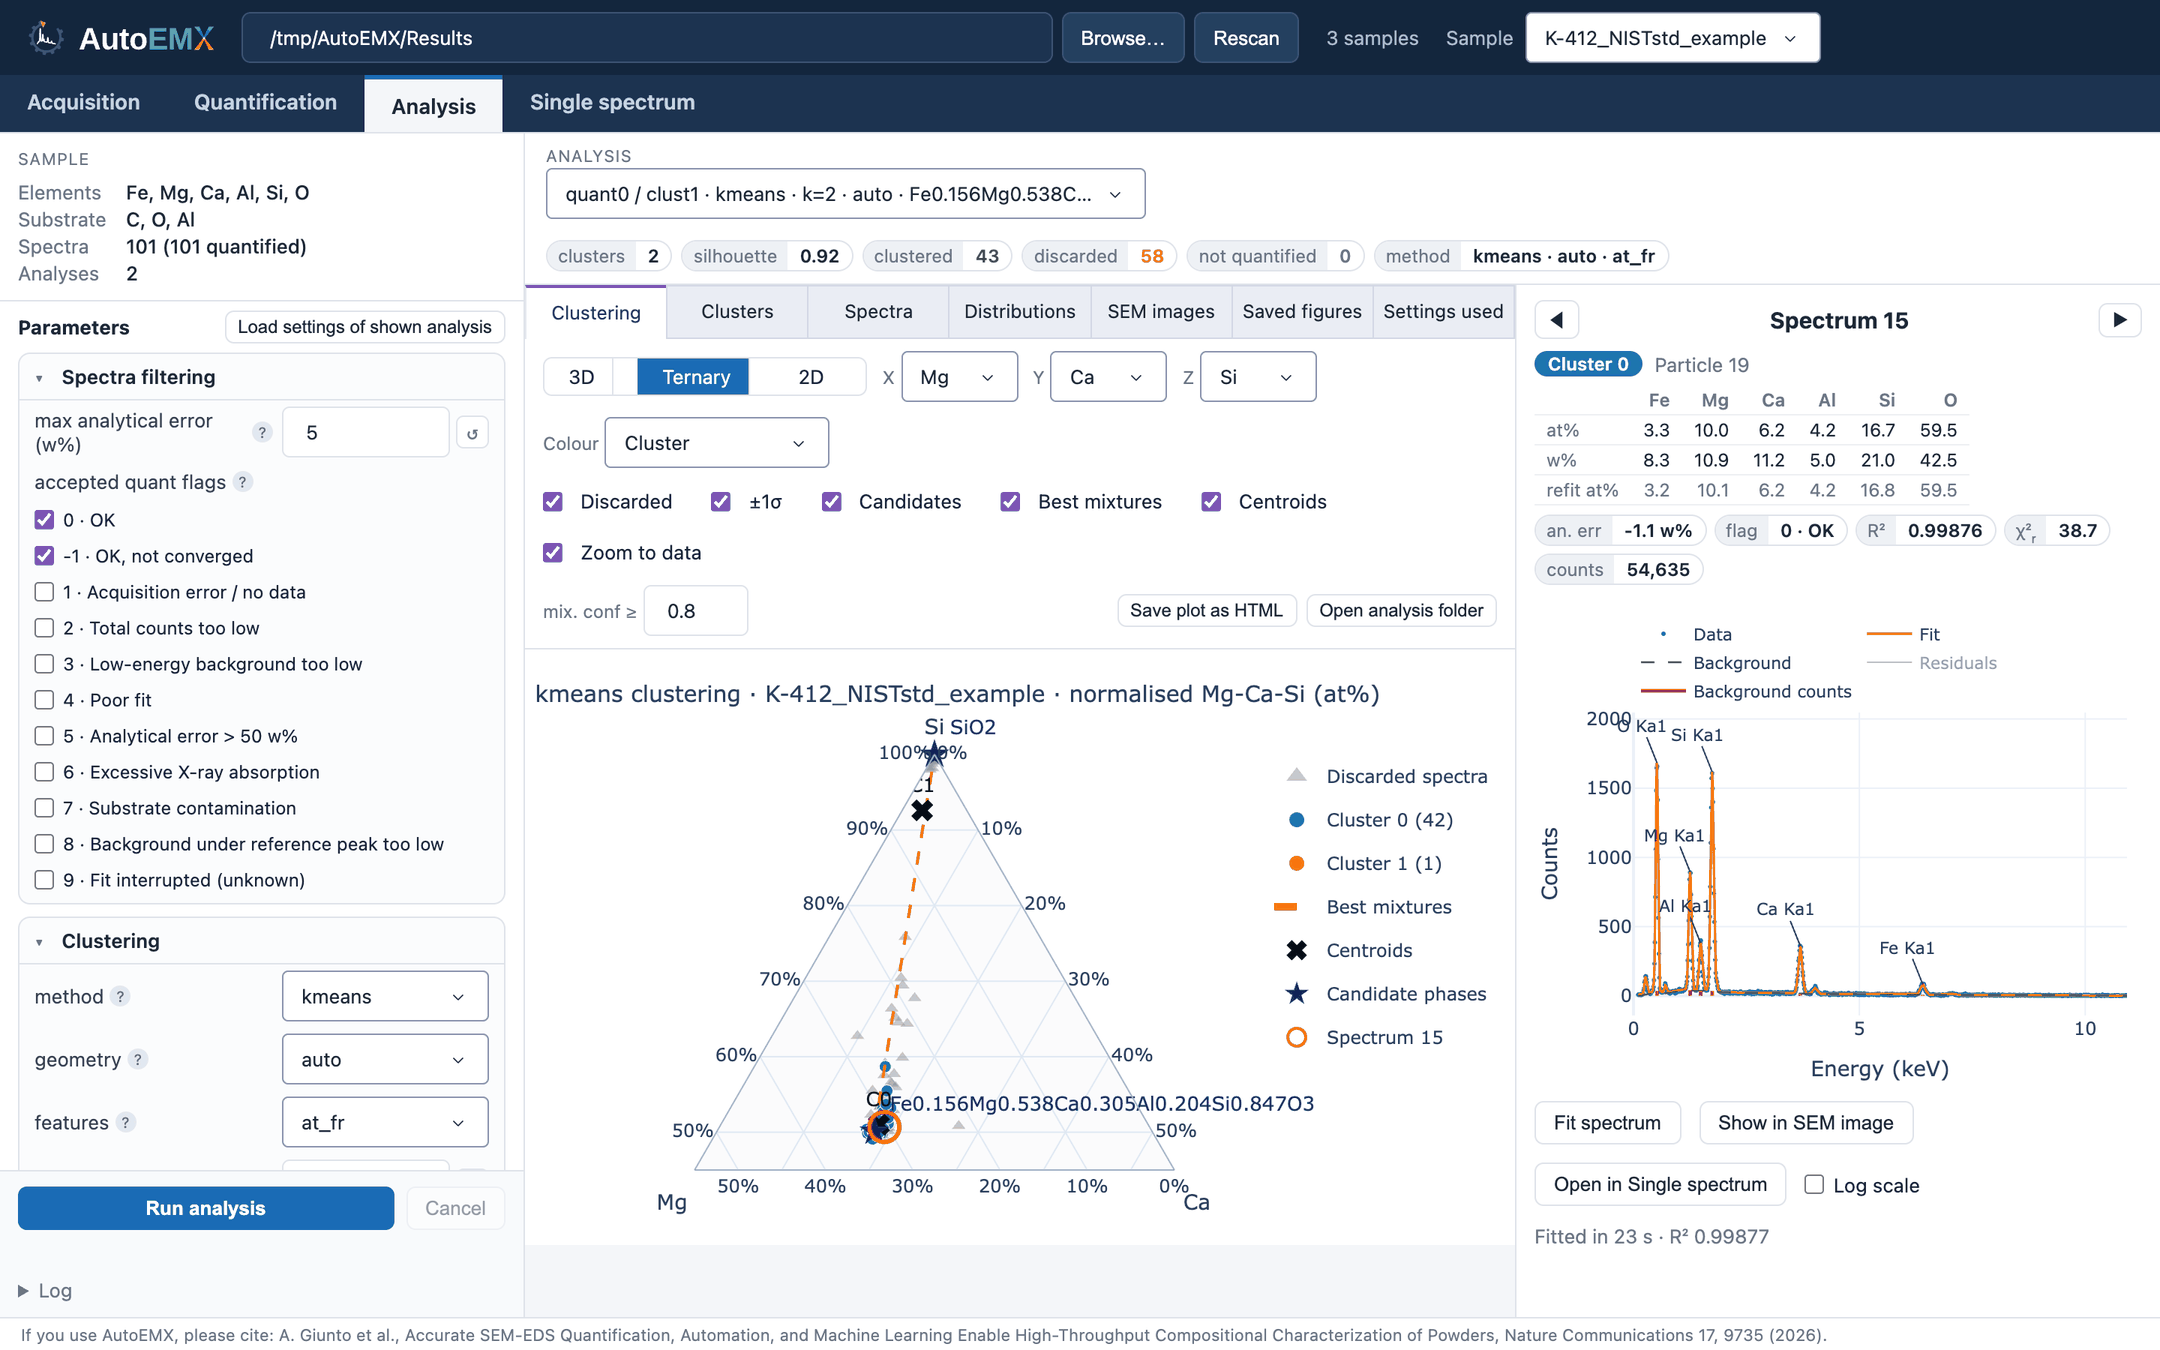2160x1350 pixels.
Task: Open the Y axis Ca dropdown
Action: 1108,377
